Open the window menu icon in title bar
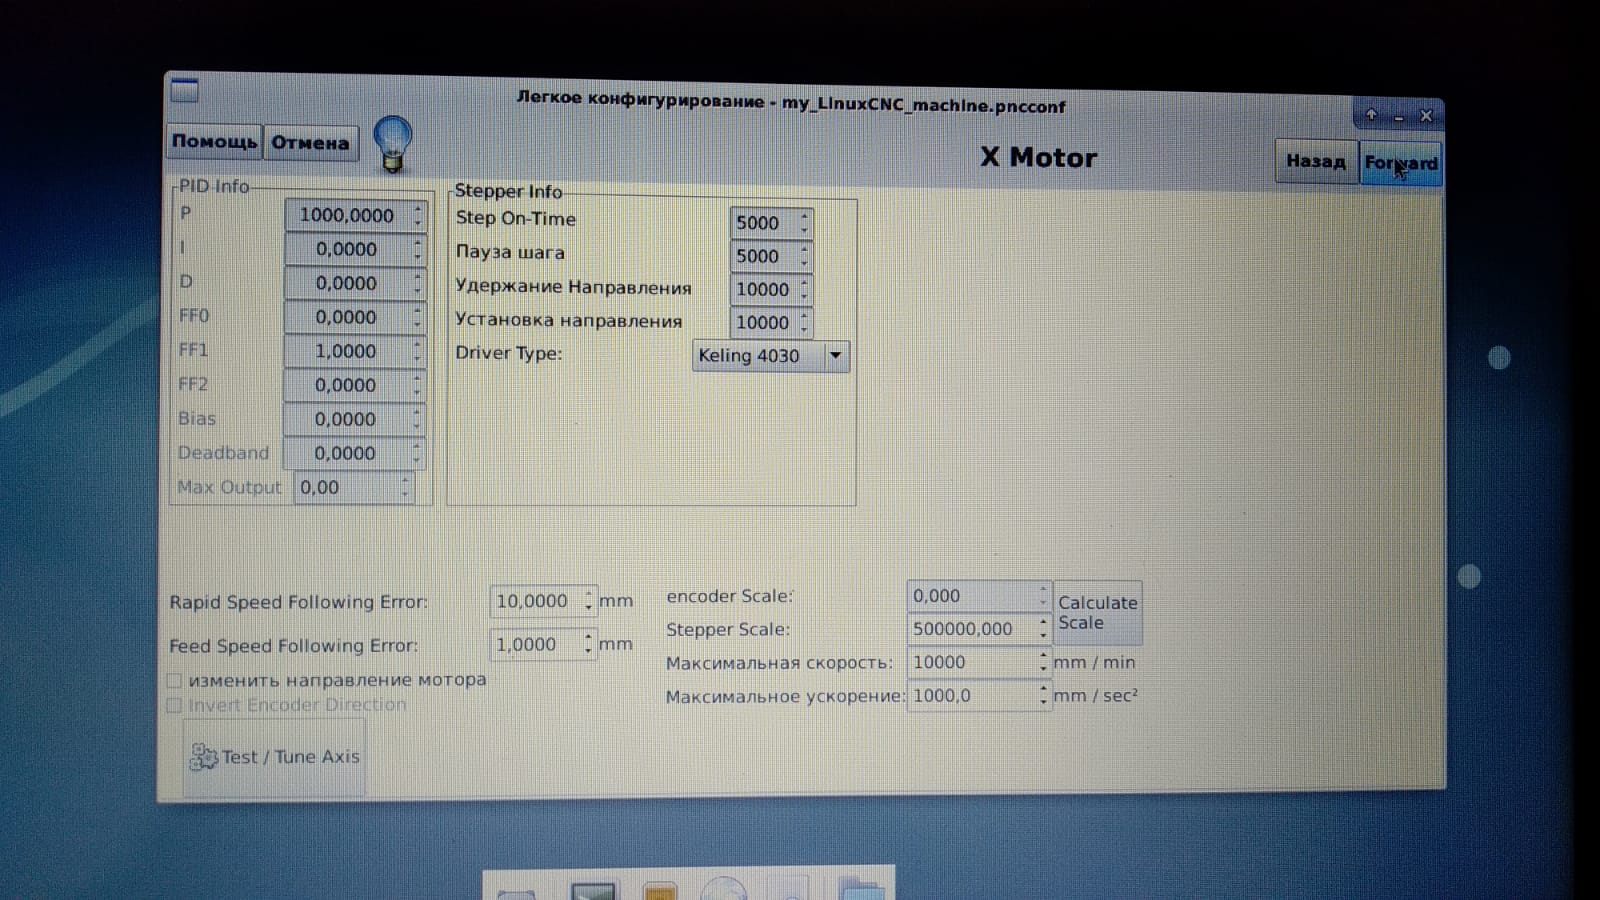1600x900 pixels. coord(184,90)
